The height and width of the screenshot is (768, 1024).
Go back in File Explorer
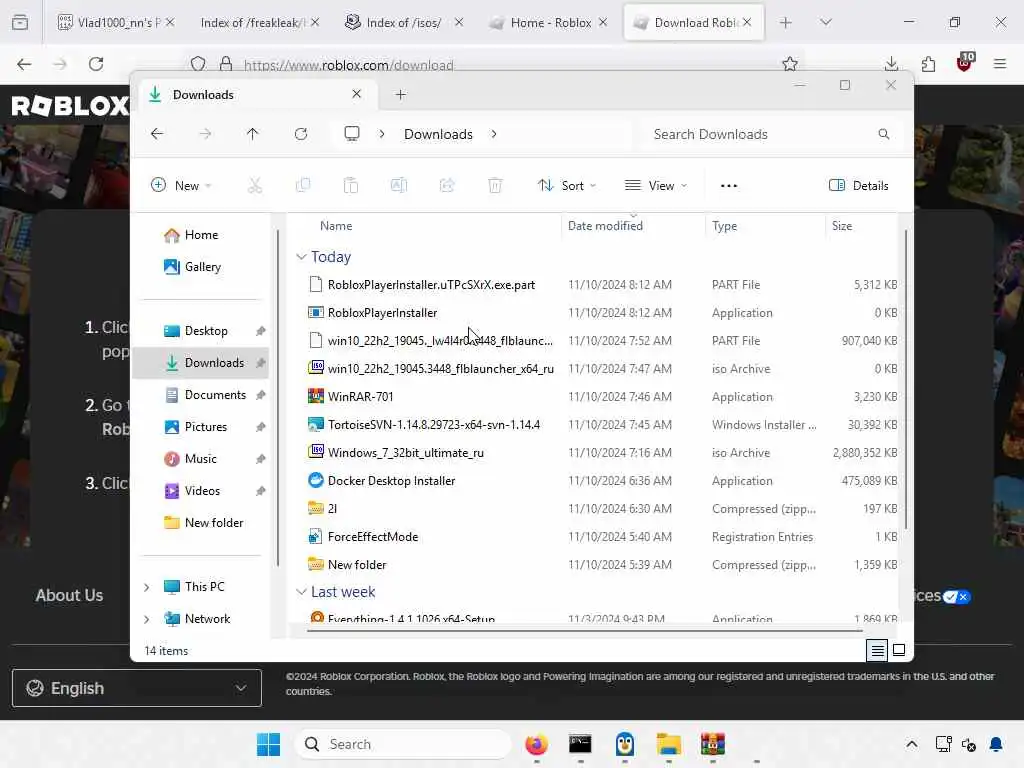pos(157,134)
